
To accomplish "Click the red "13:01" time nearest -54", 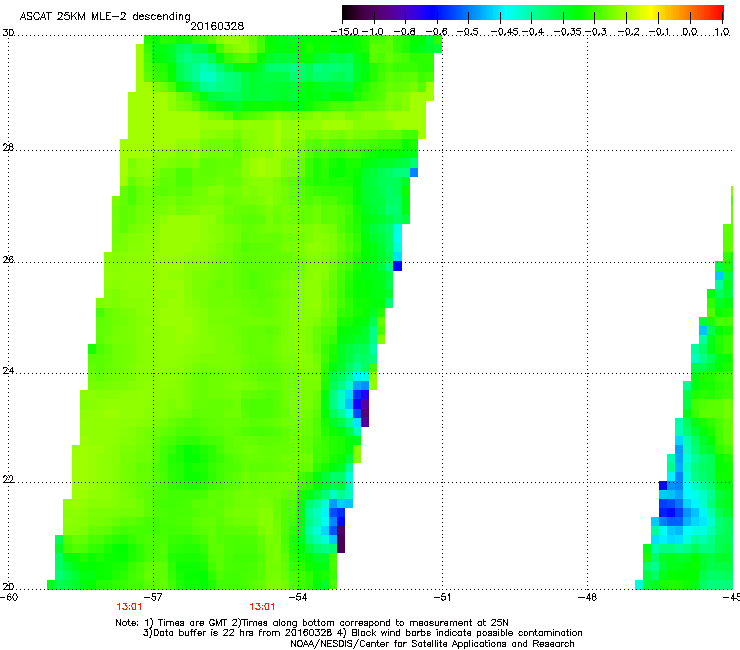I will pyautogui.click(x=262, y=607).
